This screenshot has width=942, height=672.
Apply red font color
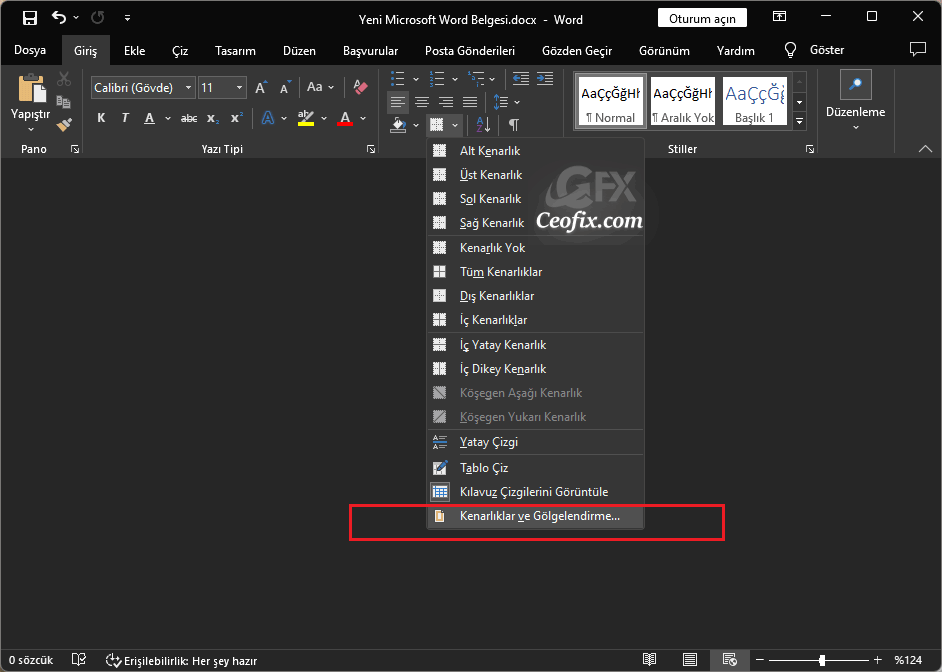tap(345, 118)
